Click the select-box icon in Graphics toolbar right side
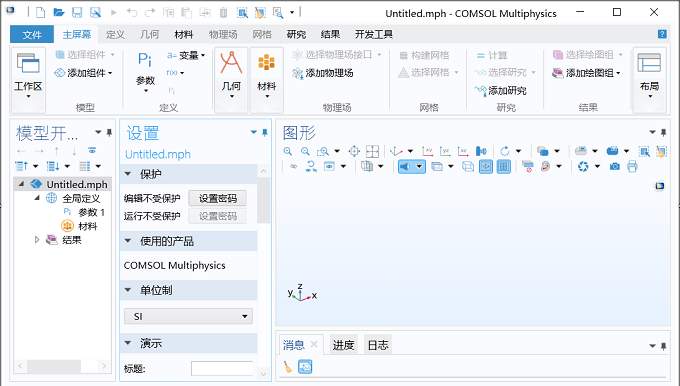This screenshot has width=680, height=386. pyautogui.click(x=644, y=151)
